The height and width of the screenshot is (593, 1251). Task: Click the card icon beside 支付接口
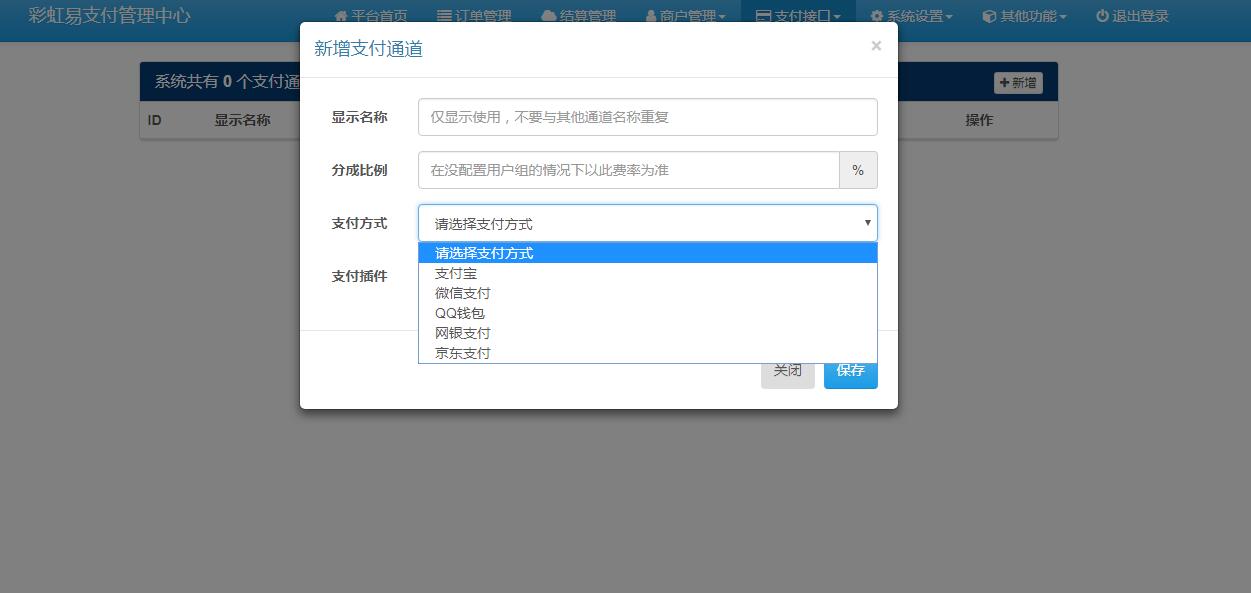click(x=763, y=16)
